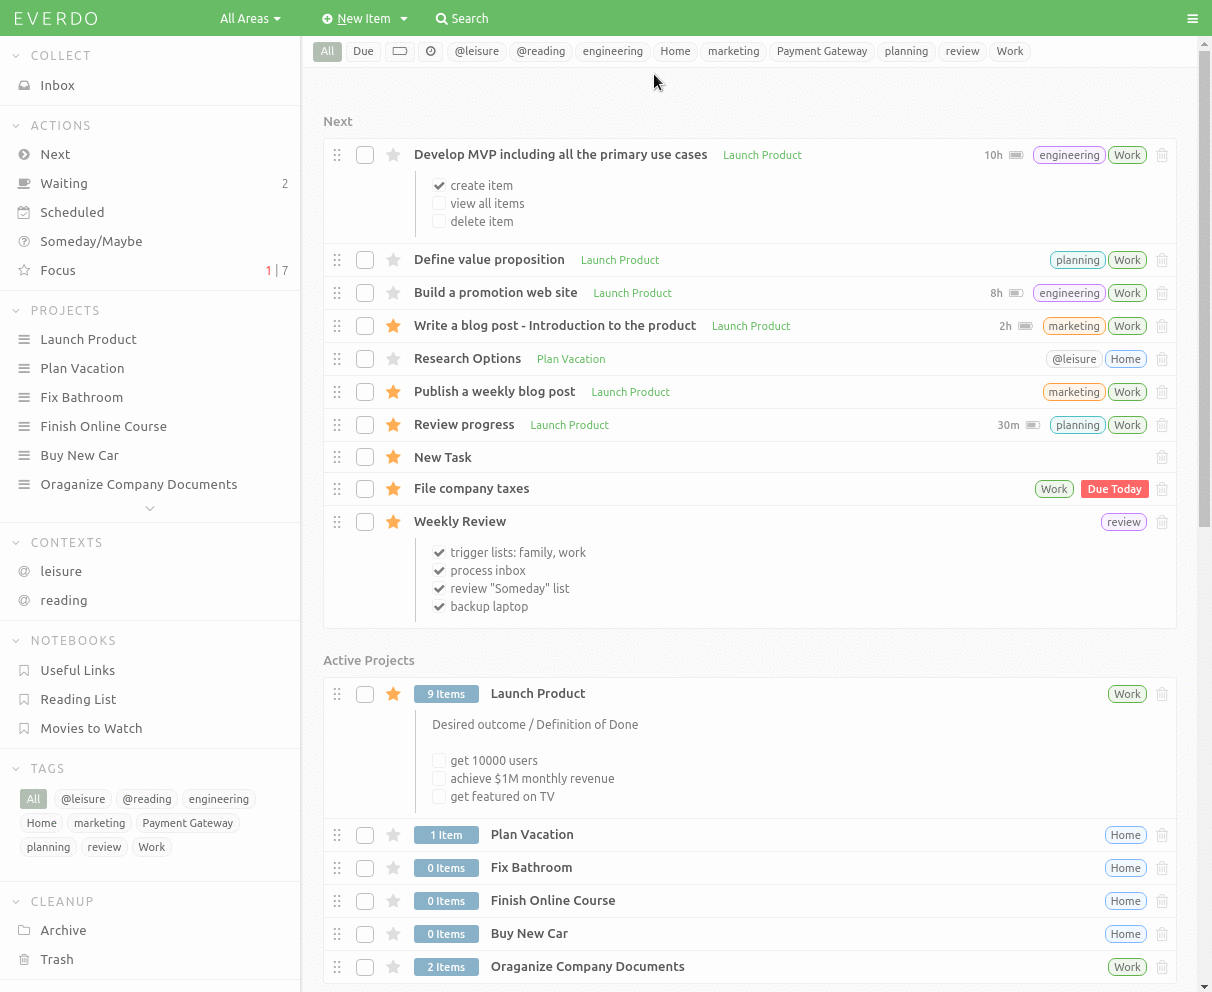Check off the "view all items" subtask
Screen dimensions: 1212x992
(x=439, y=203)
